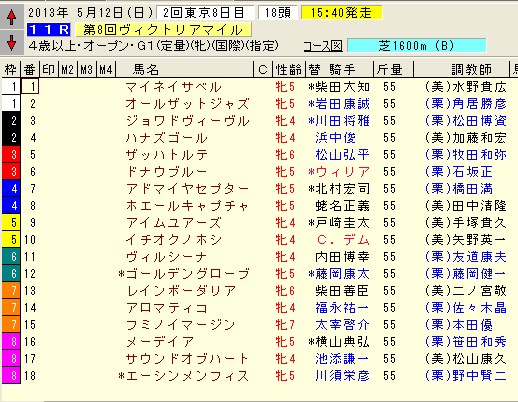
Task: Click the M3 column header
Action: [x=87, y=69]
